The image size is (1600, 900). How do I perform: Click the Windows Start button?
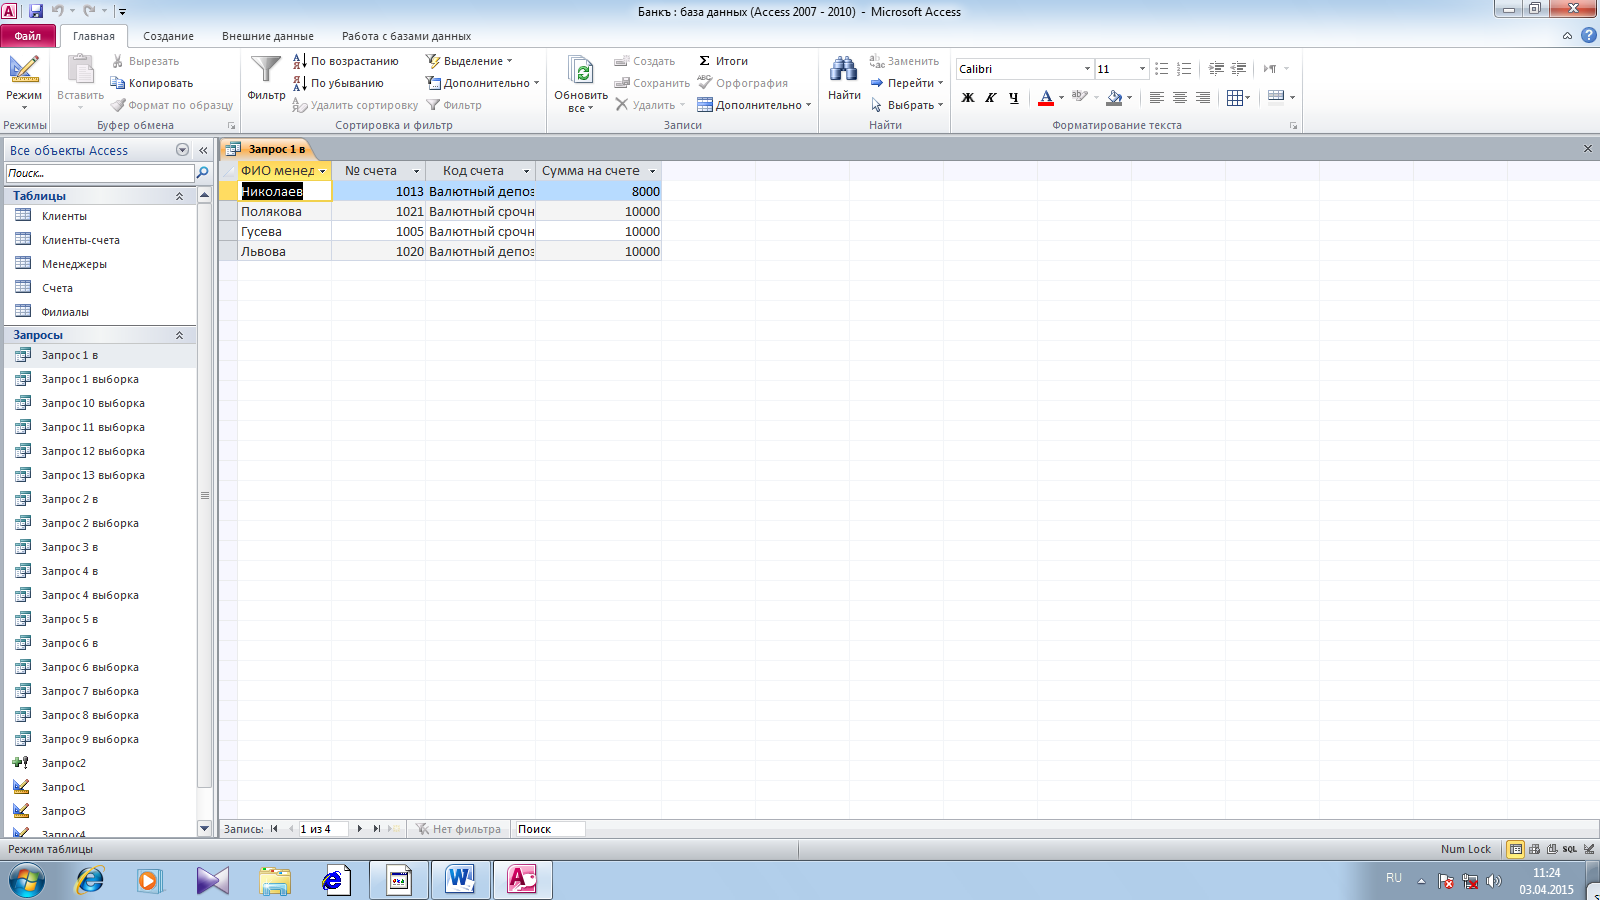tap(26, 881)
